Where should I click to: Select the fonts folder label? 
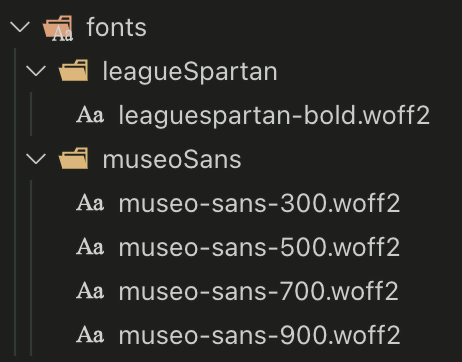click(x=117, y=27)
